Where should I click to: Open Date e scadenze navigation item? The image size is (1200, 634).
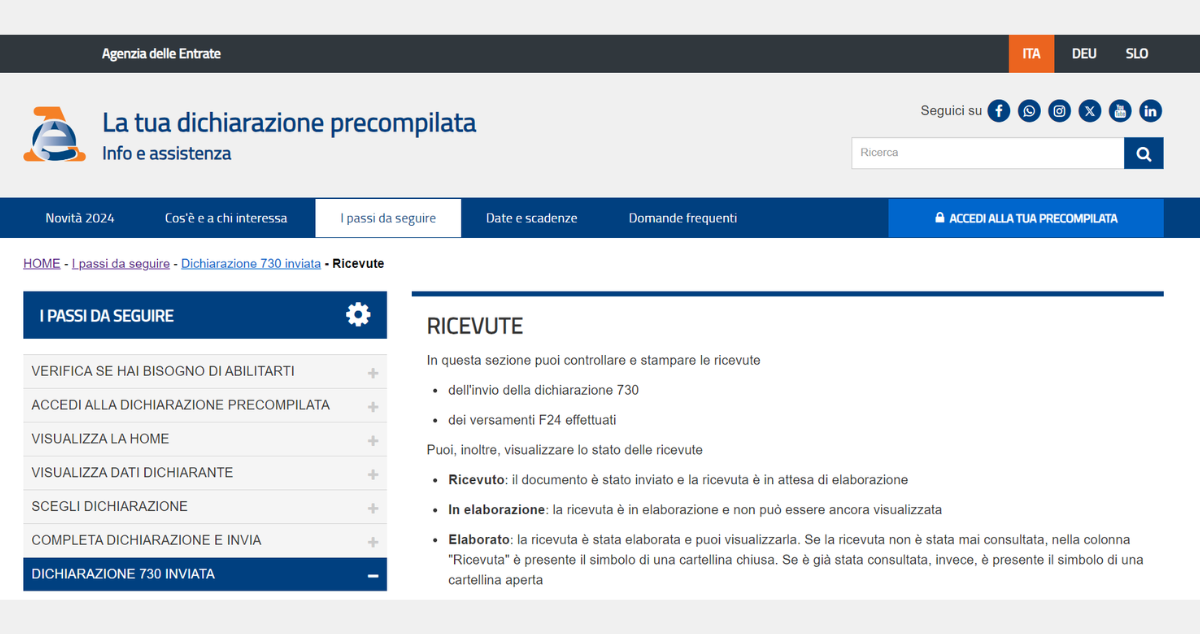531,217
